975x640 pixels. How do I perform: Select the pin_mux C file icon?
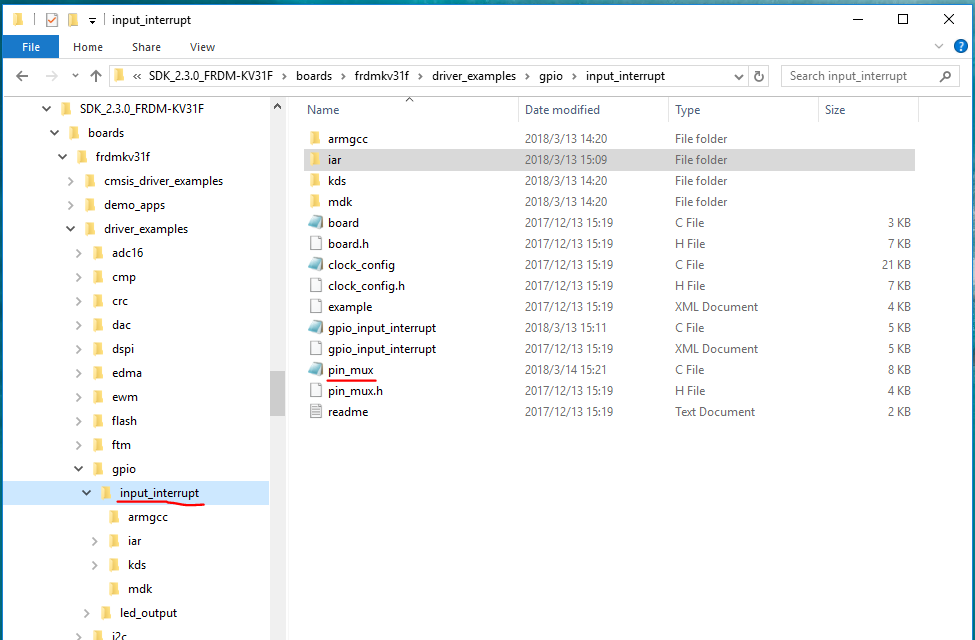click(316, 369)
